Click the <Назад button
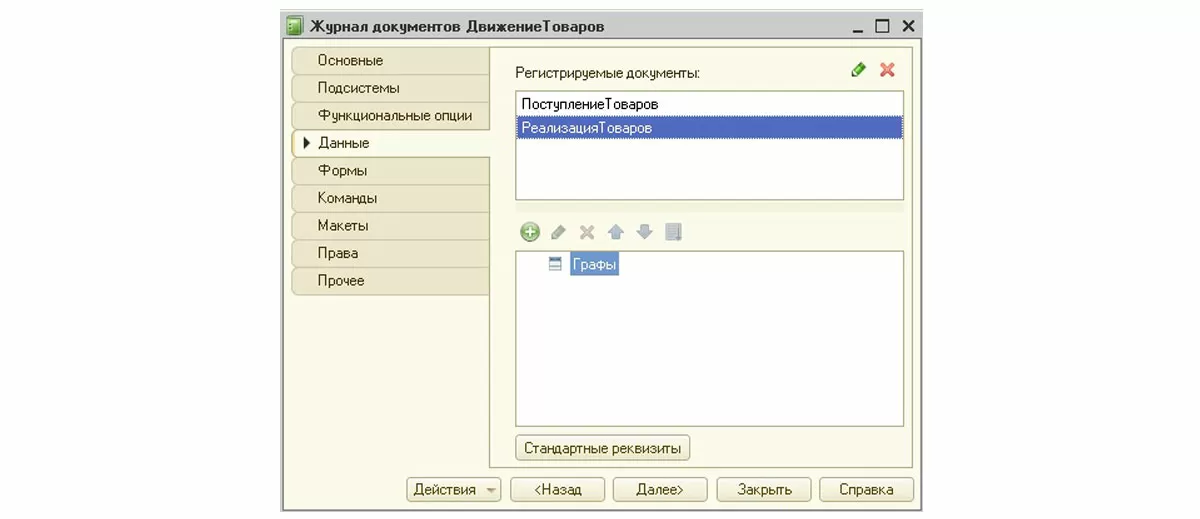1200x519 pixels. click(558, 490)
